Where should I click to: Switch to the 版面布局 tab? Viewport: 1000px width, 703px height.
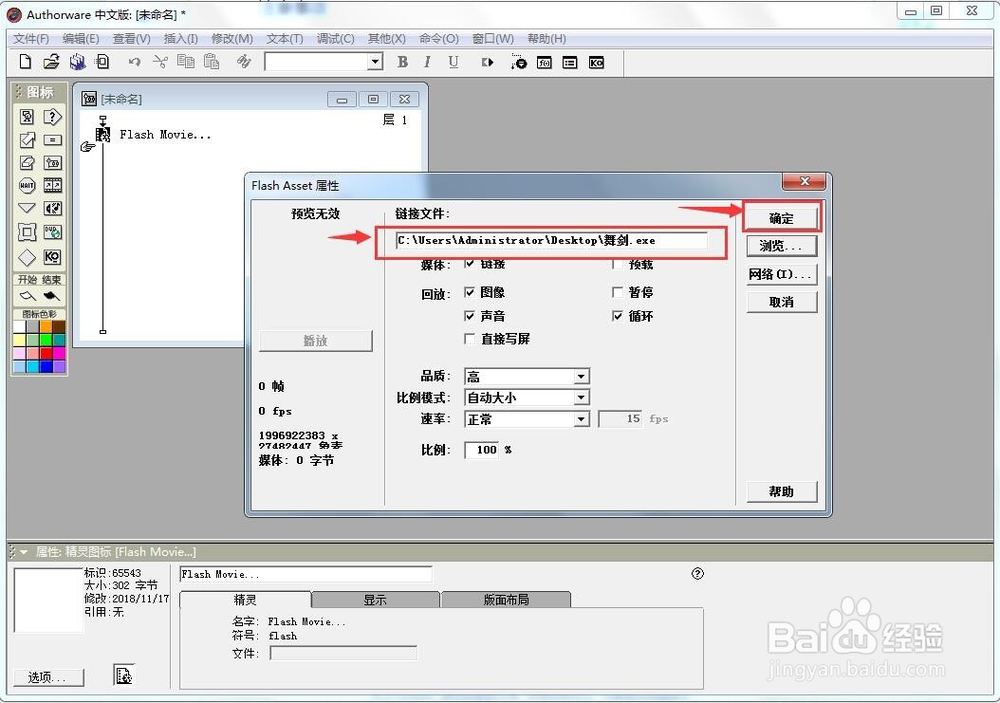click(506, 600)
